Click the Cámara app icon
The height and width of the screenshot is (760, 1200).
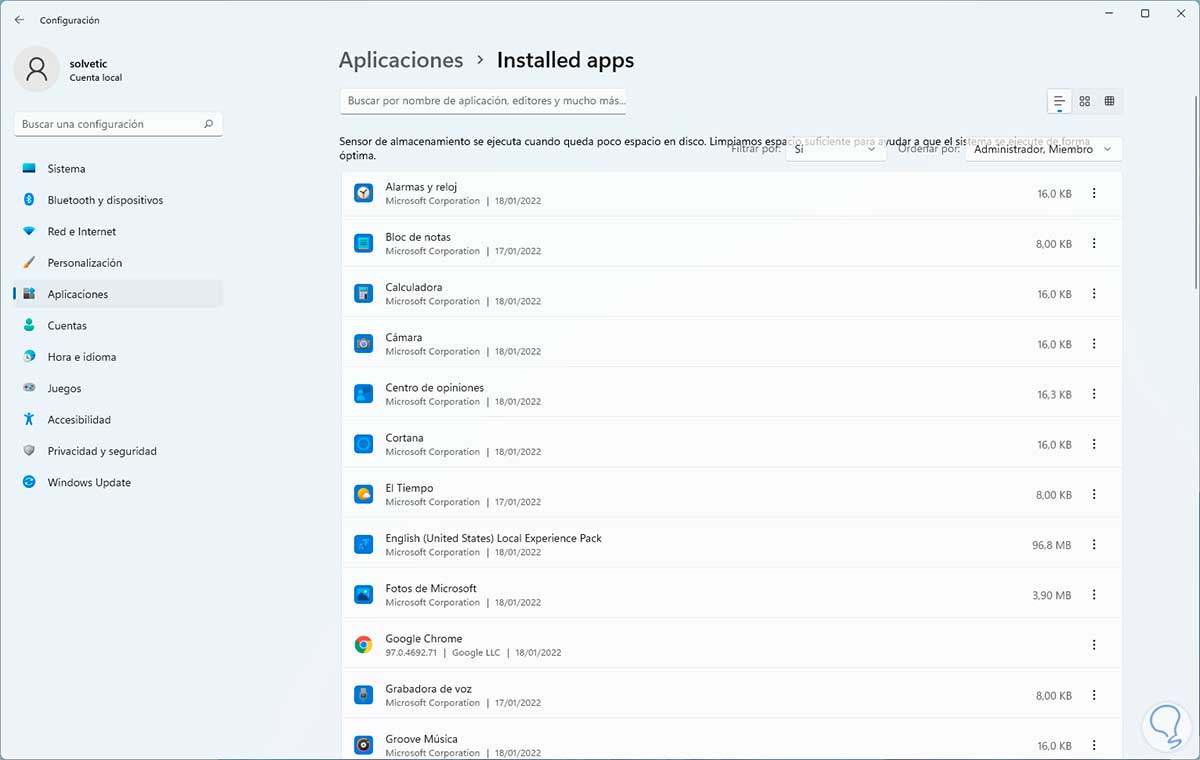pos(363,343)
